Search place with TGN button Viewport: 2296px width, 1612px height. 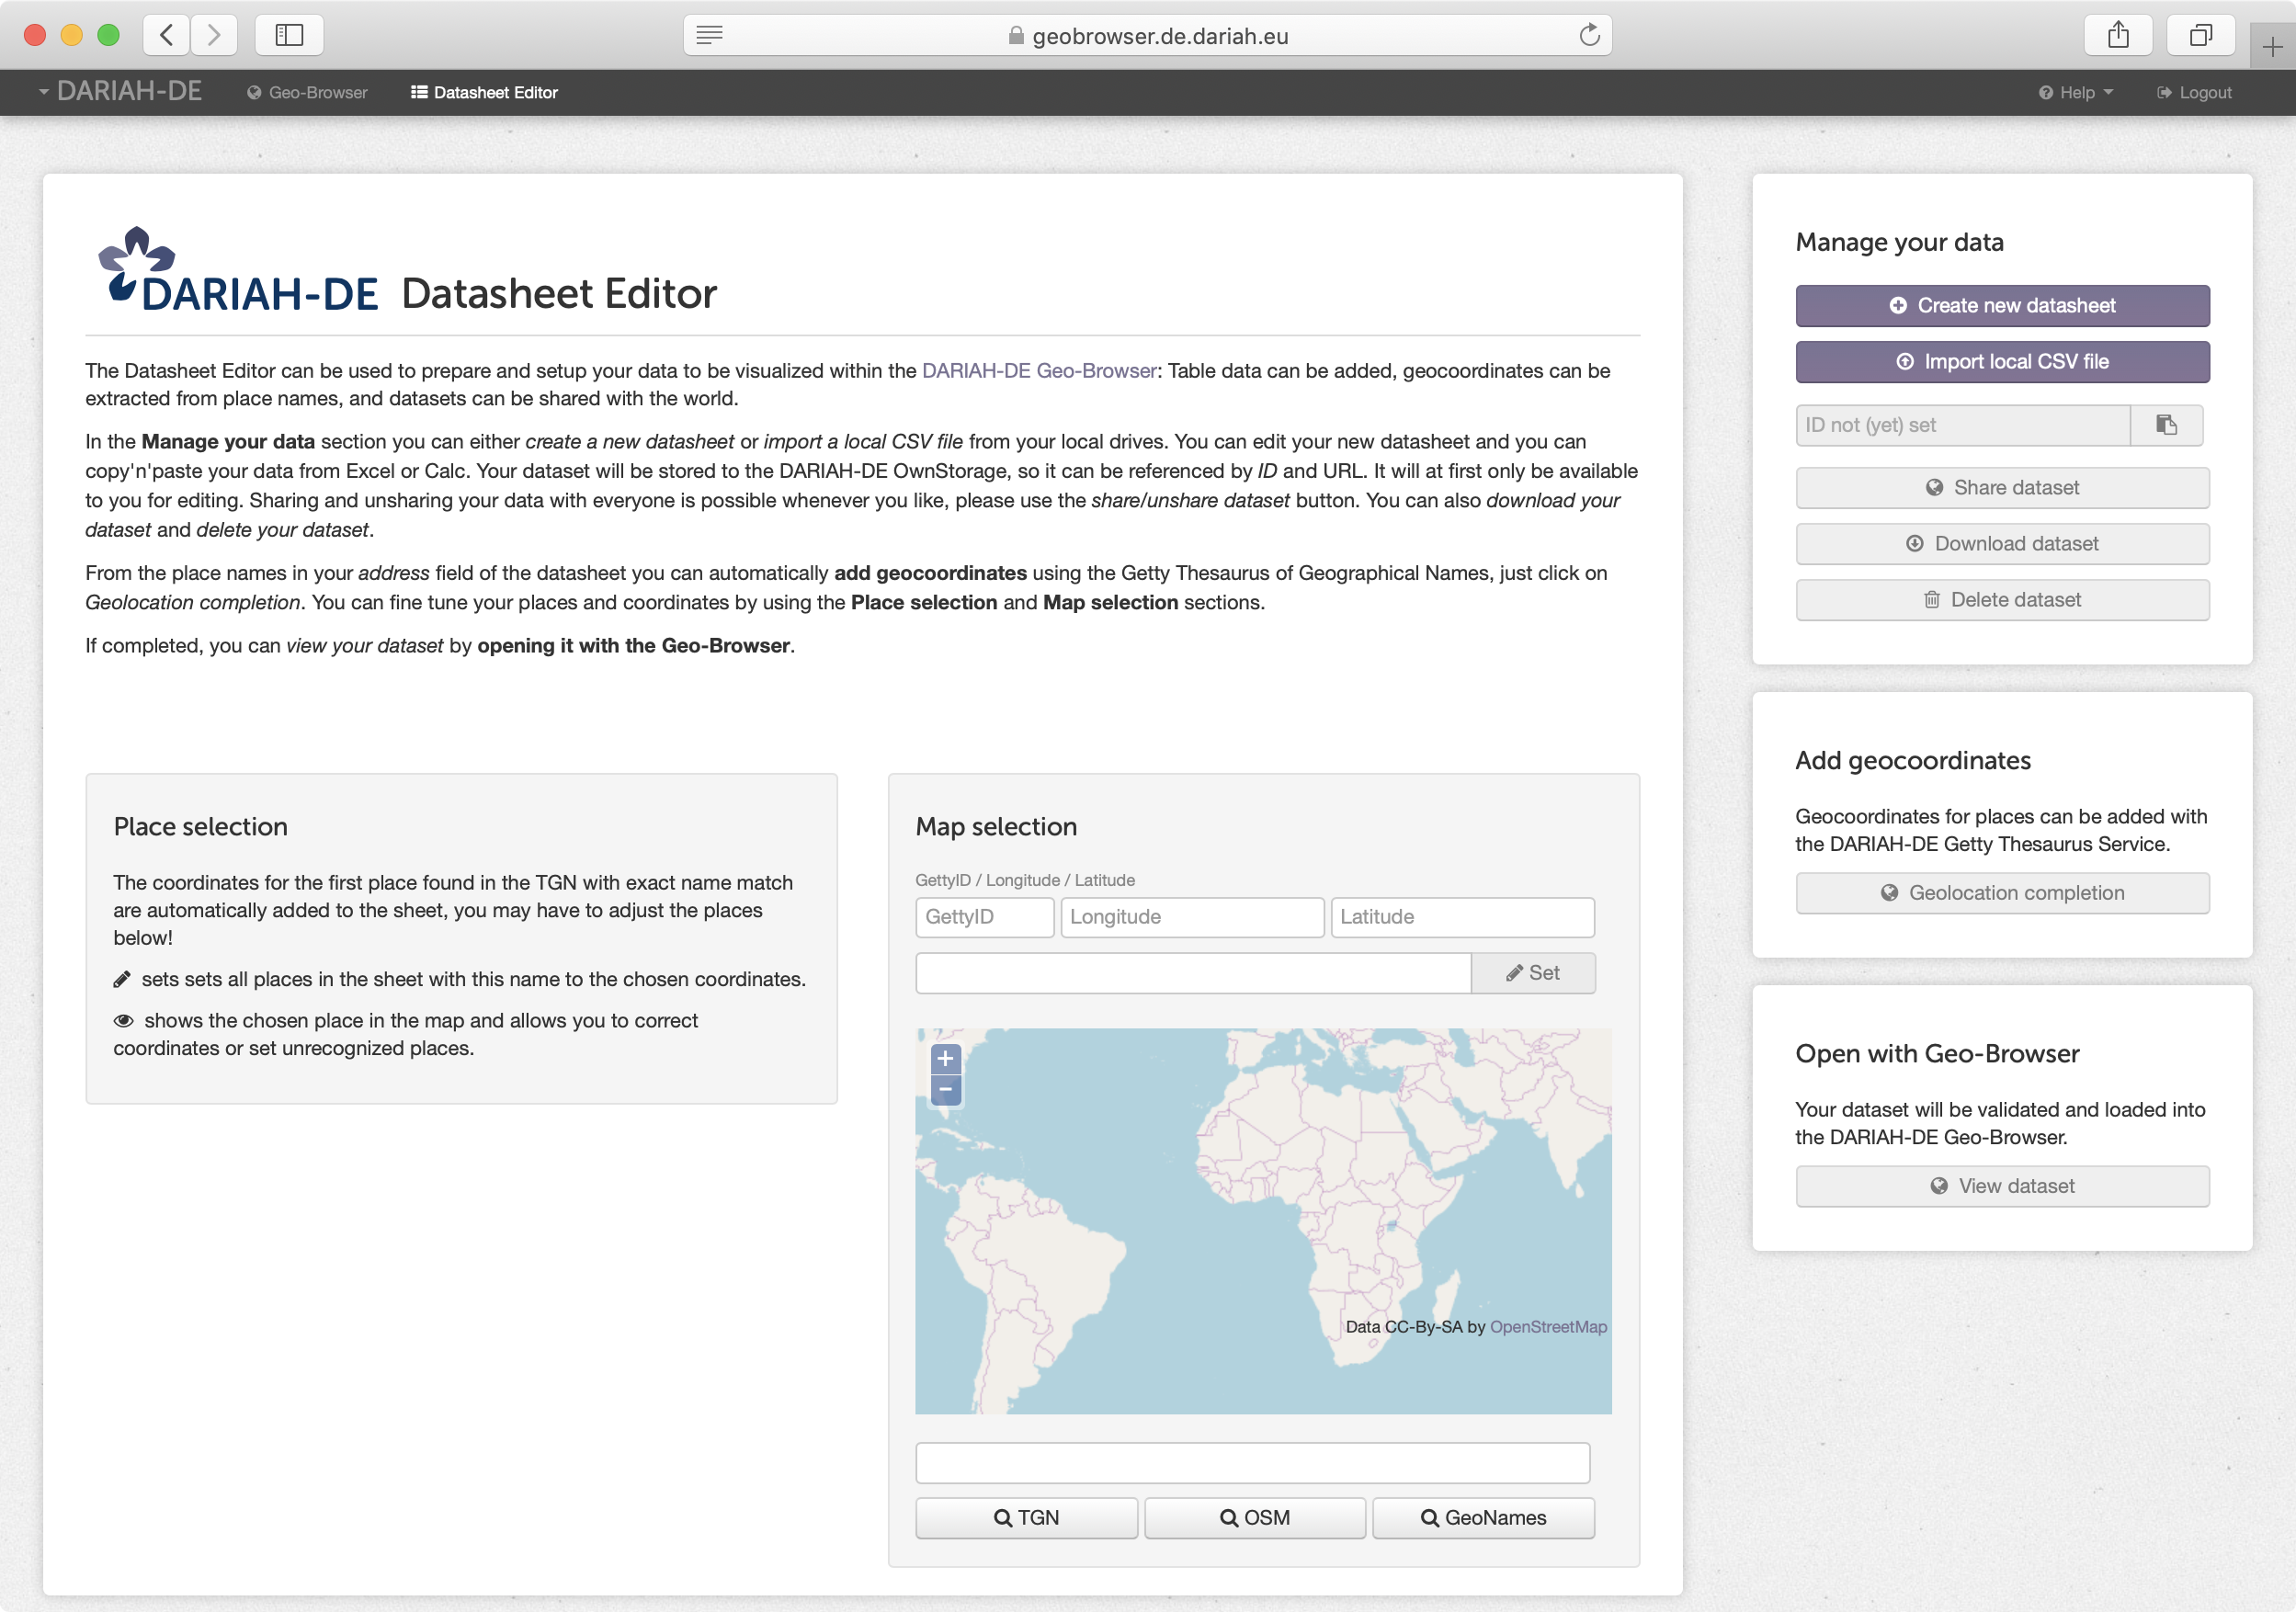pyautogui.click(x=1026, y=1518)
